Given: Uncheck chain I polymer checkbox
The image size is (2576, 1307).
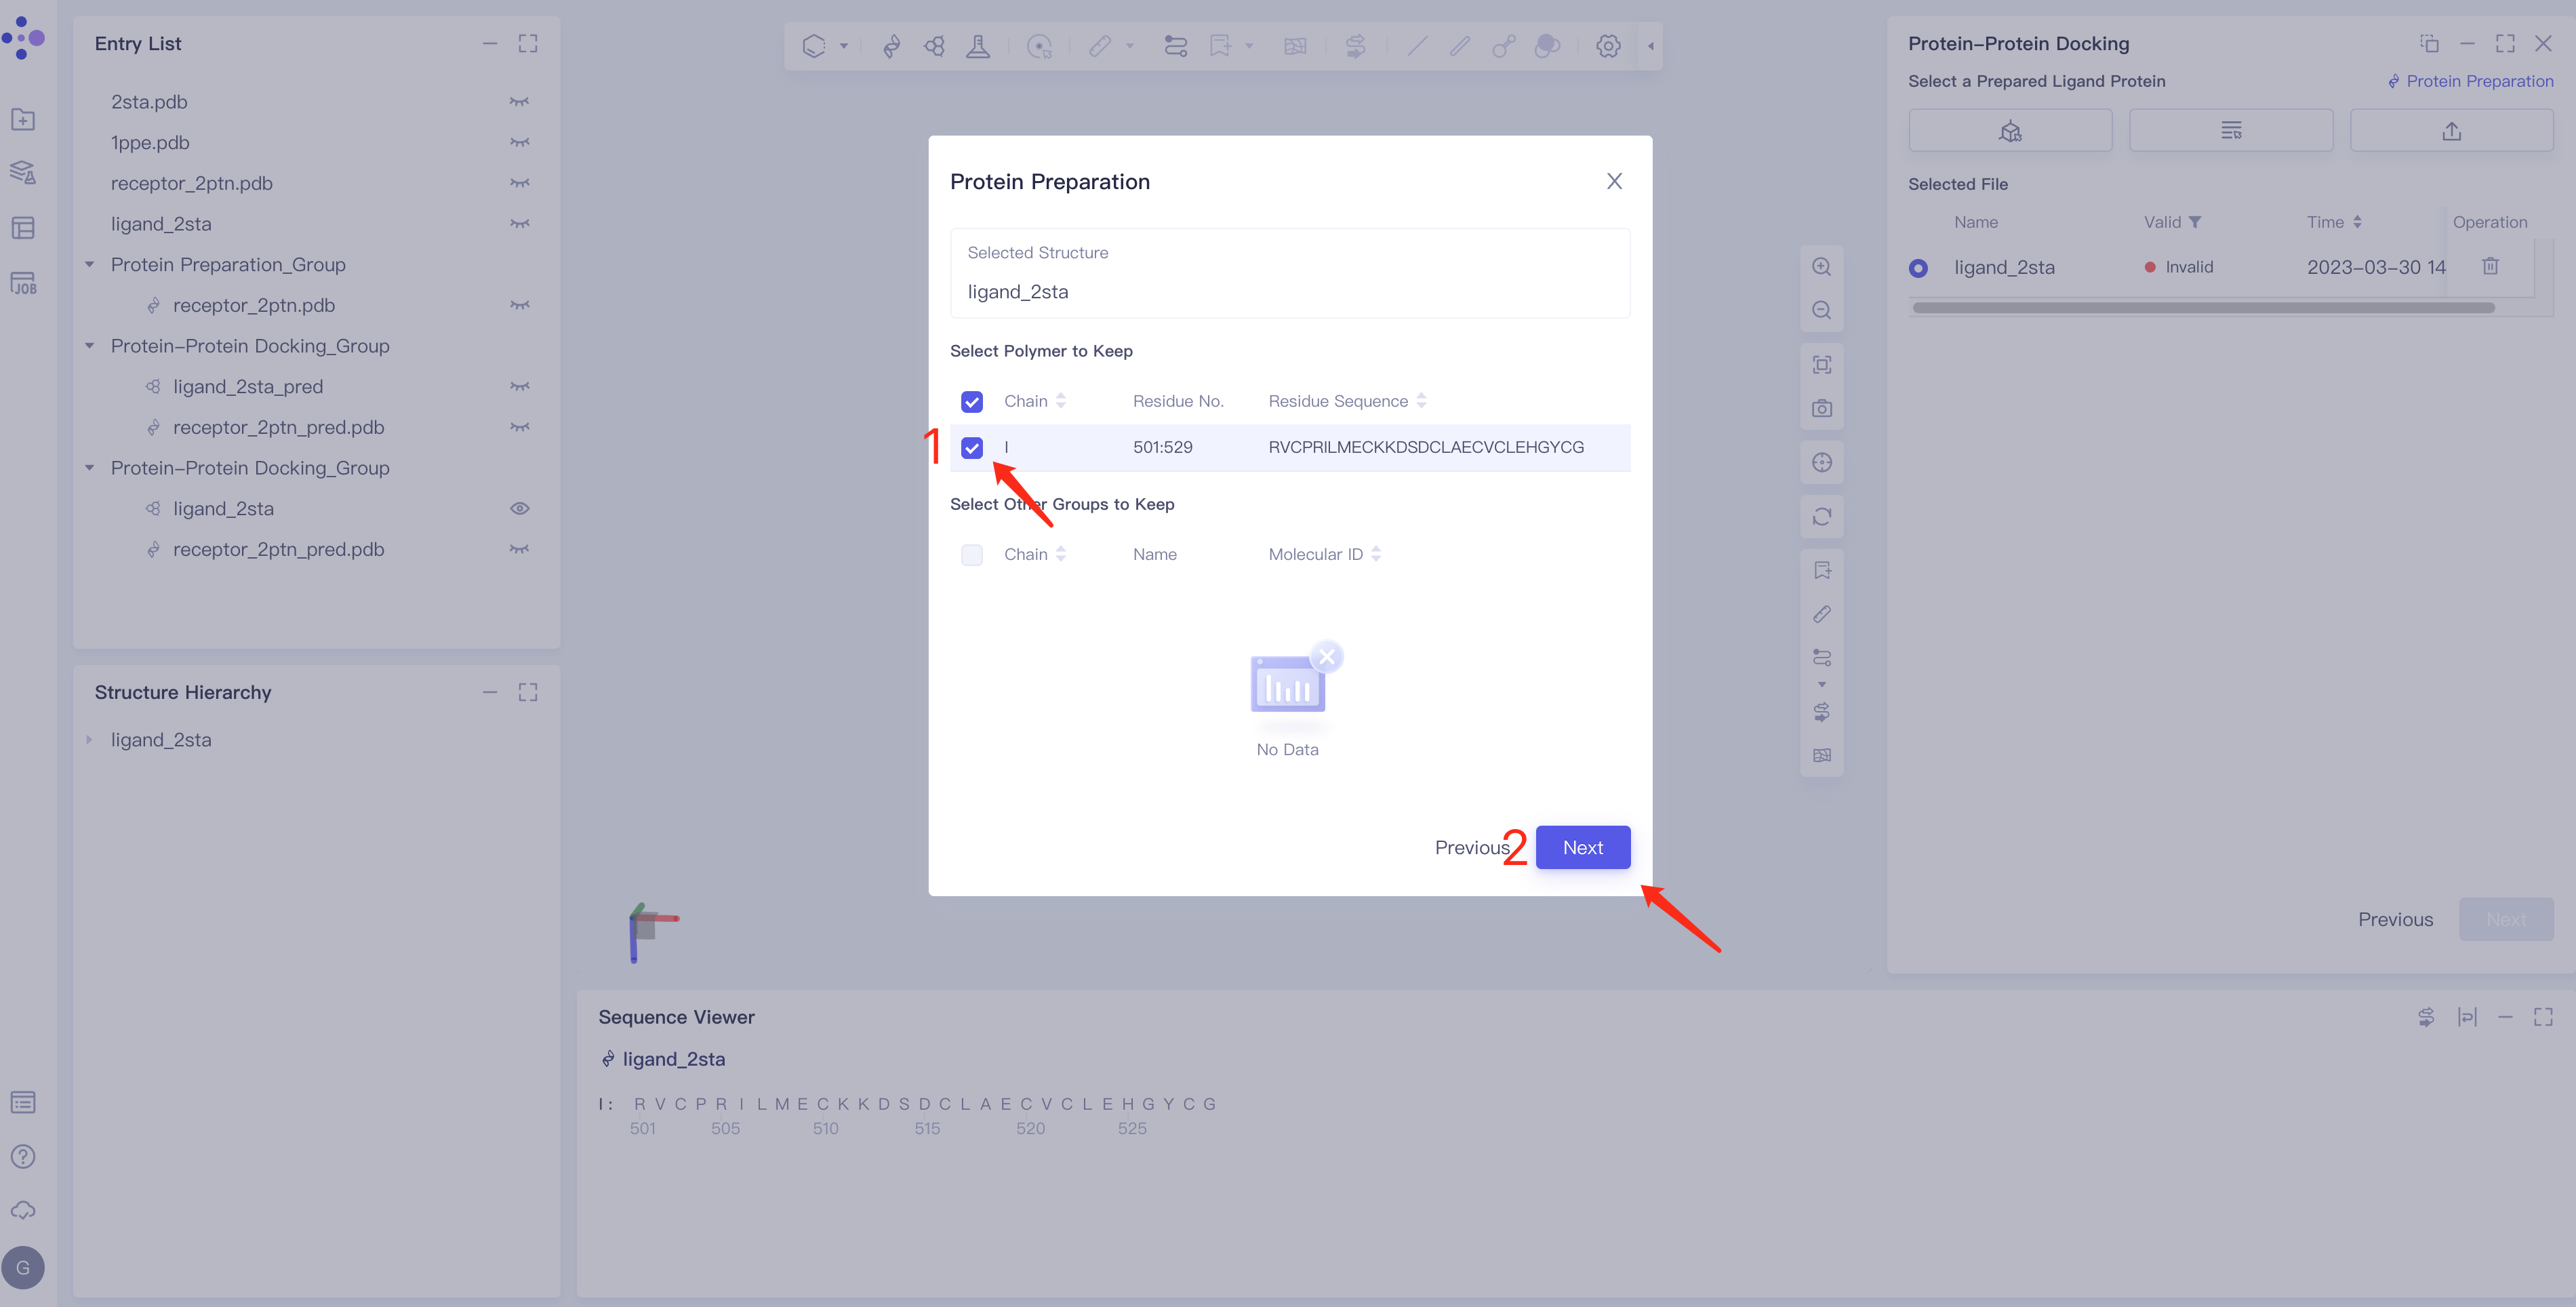Looking at the screenshot, I should coord(971,447).
